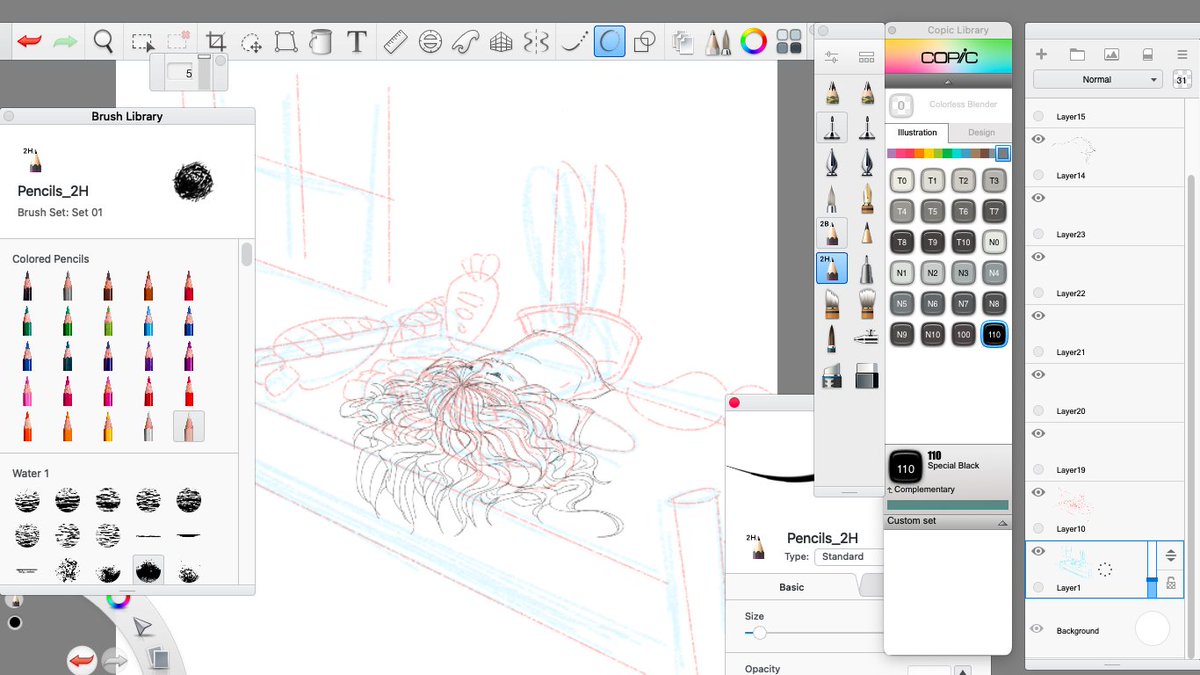Viewport: 1200px width, 675px height.
Task: Select the Colorless Blender button
Action: coord(901,104)
